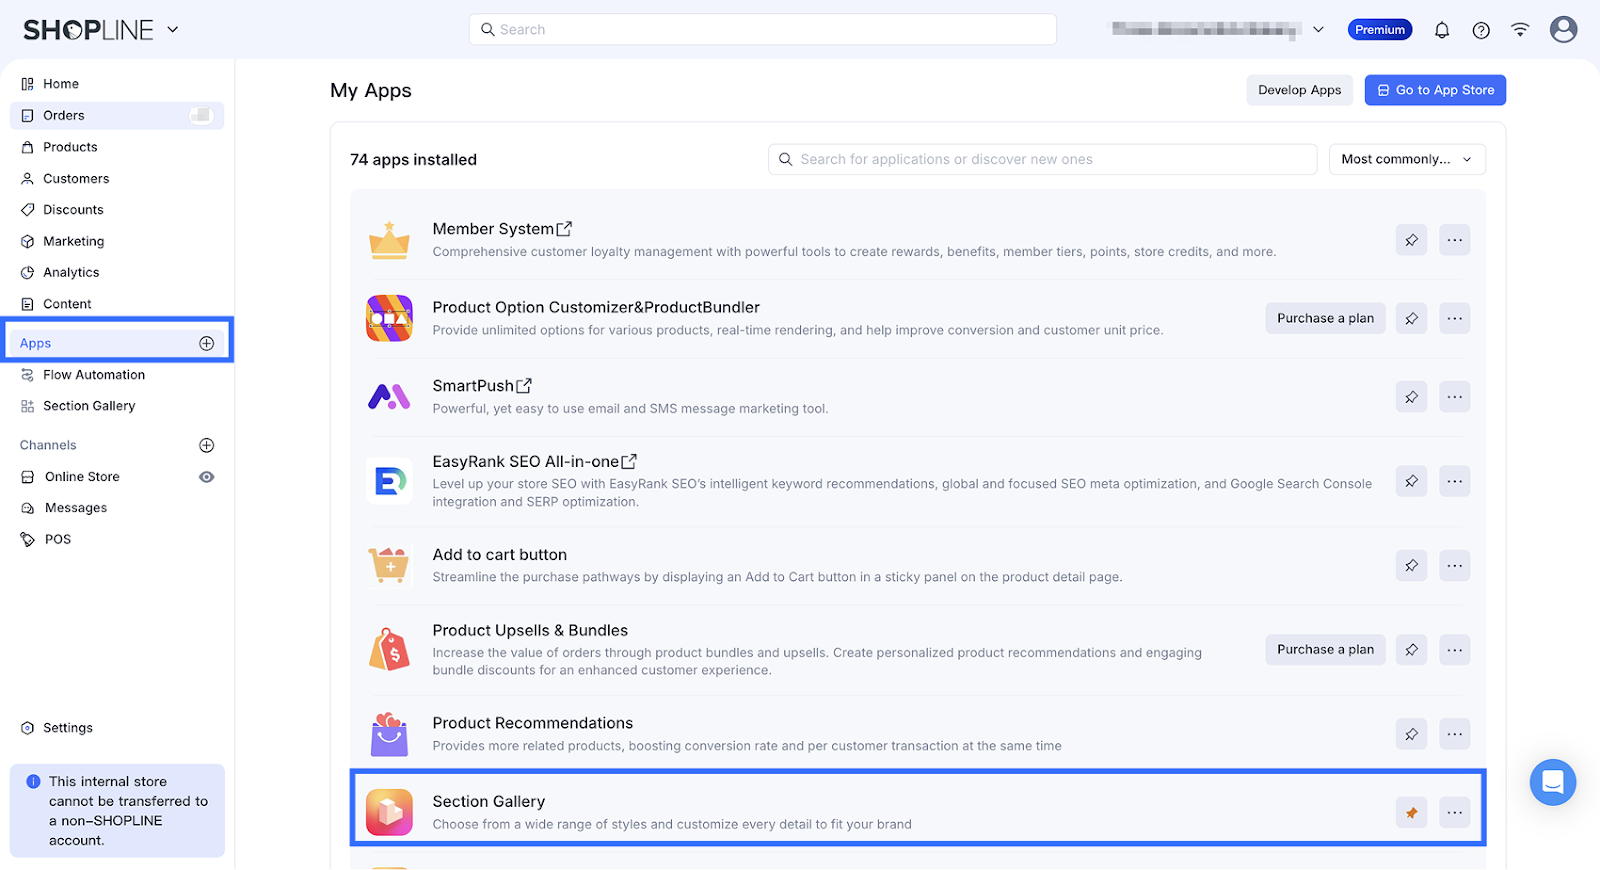Toggle pin for Add to cart button
Image resolution: width=1600 pixels, height=870 pixels.
point(1411,566)
